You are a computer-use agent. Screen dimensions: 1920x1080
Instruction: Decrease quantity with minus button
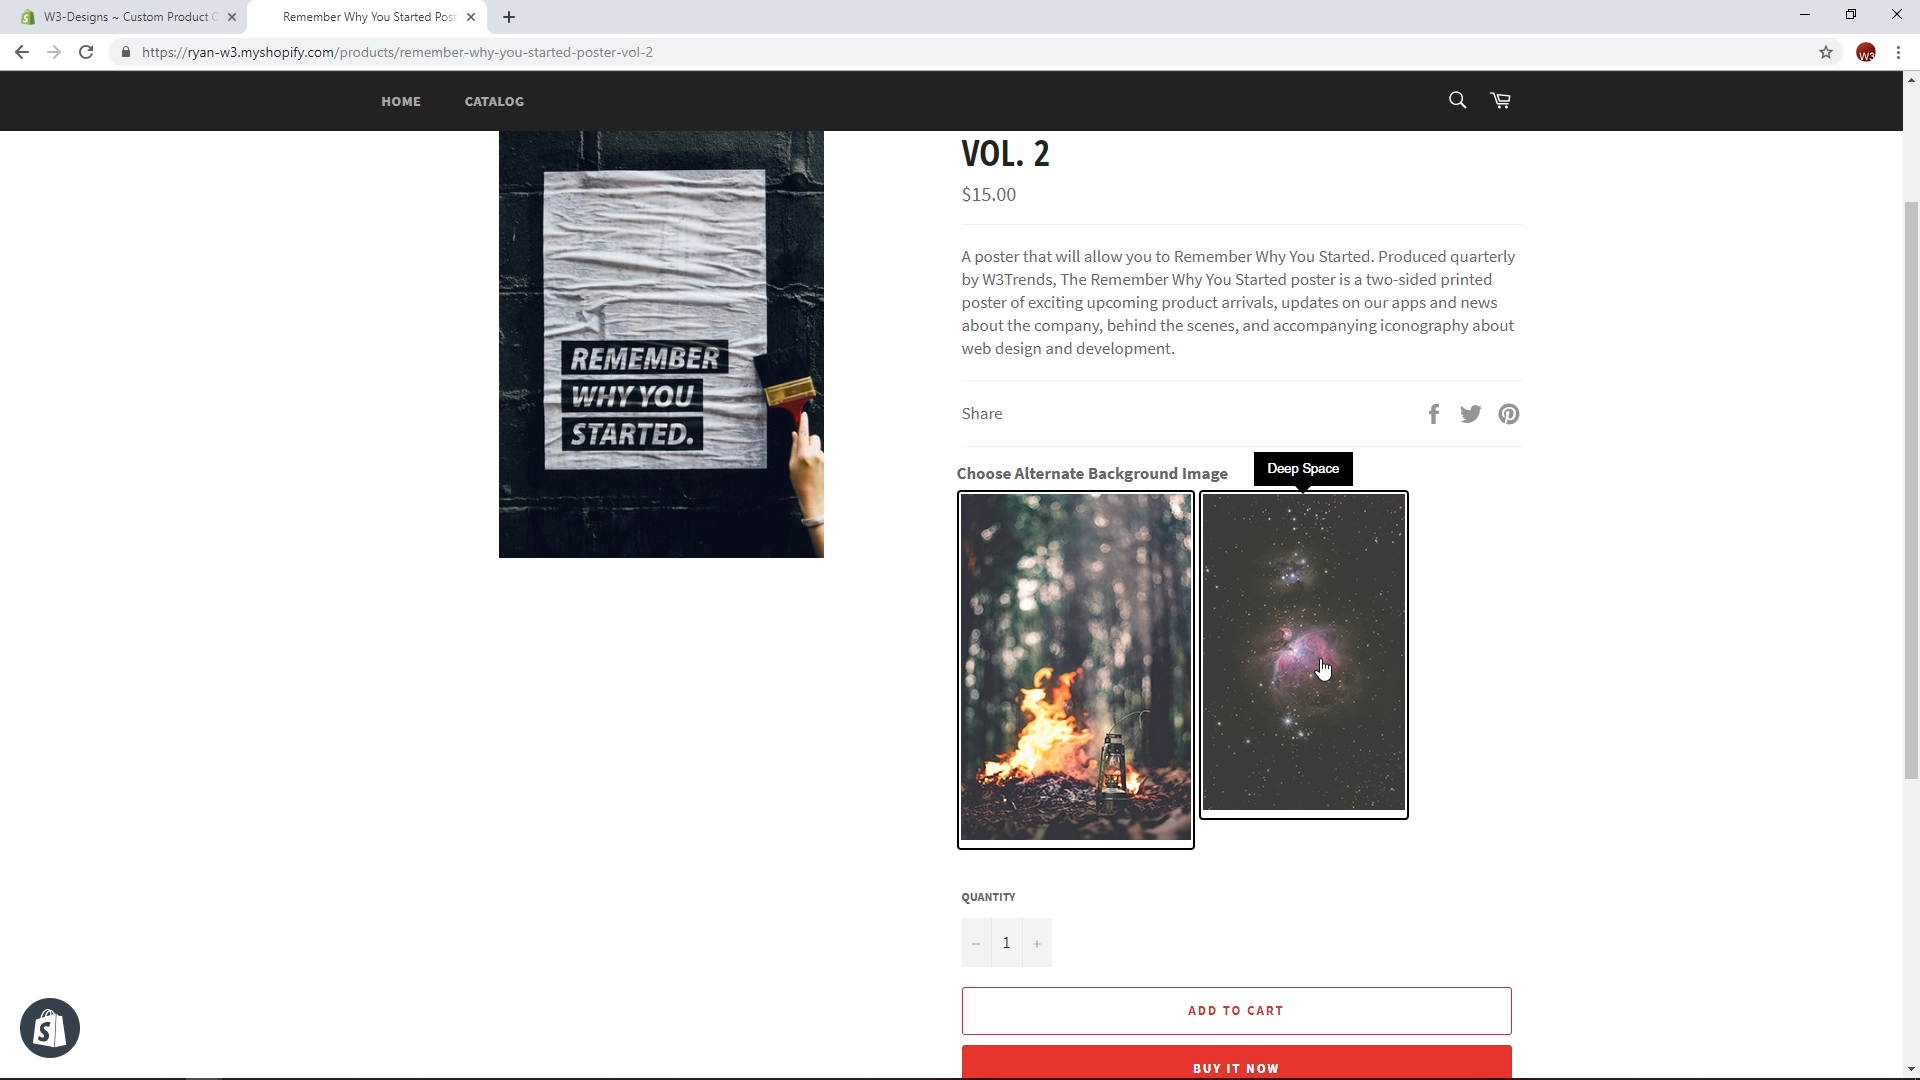click(976, 943)
